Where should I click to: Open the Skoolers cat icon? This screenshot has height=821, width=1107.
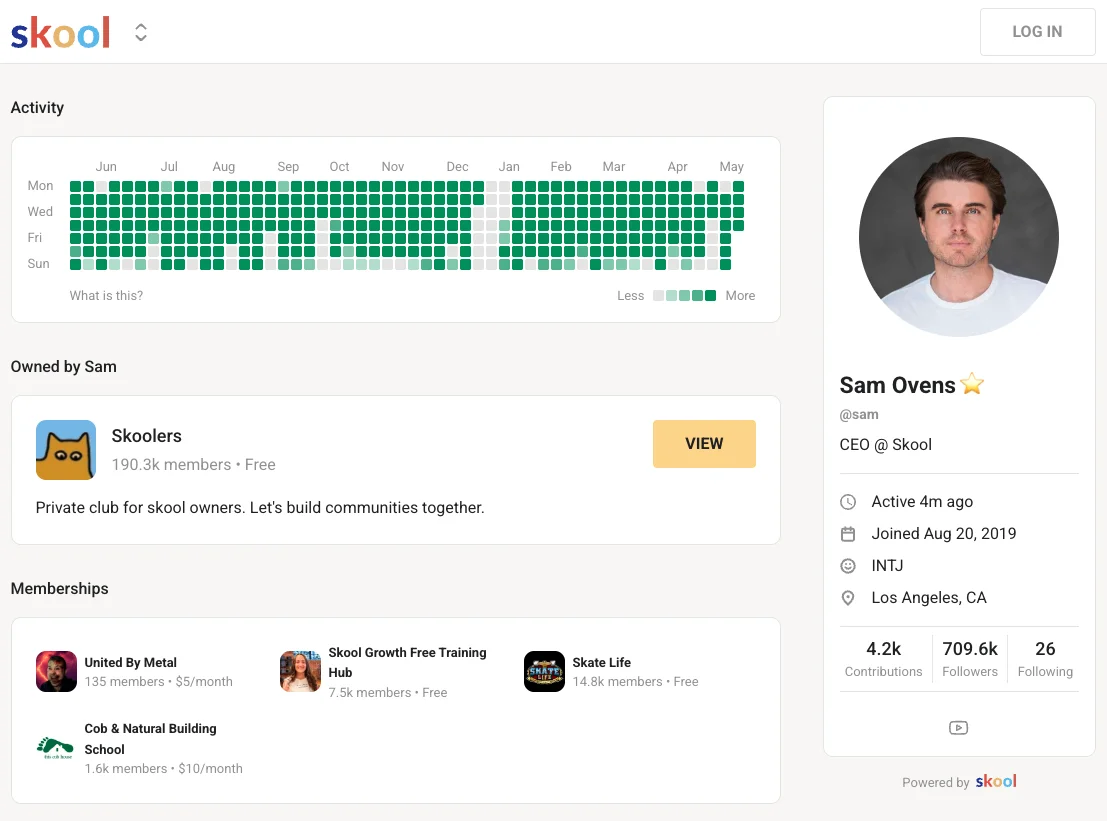[x=66, y=450]
